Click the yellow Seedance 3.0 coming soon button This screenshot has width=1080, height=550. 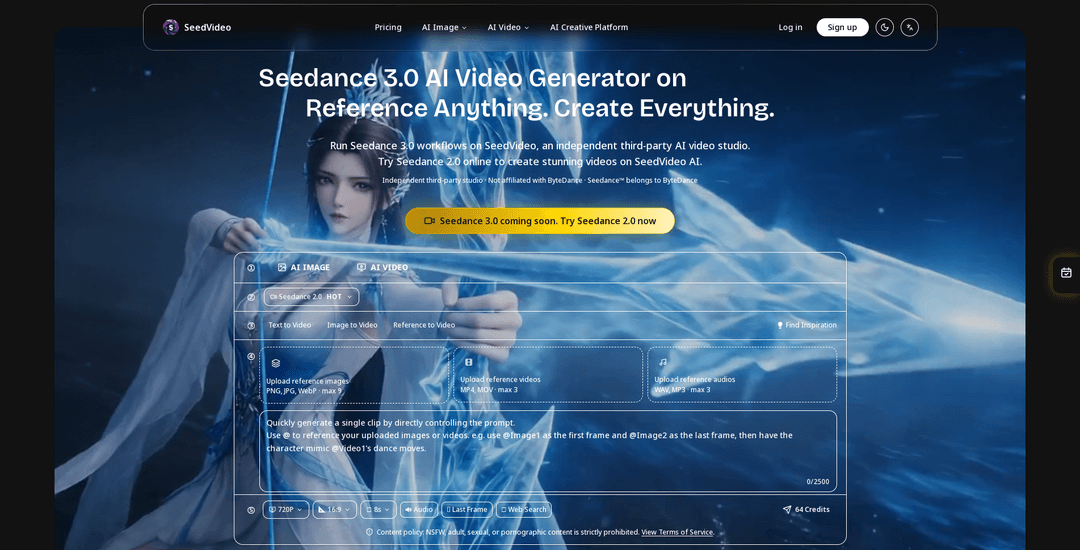[x=540, y=221]
